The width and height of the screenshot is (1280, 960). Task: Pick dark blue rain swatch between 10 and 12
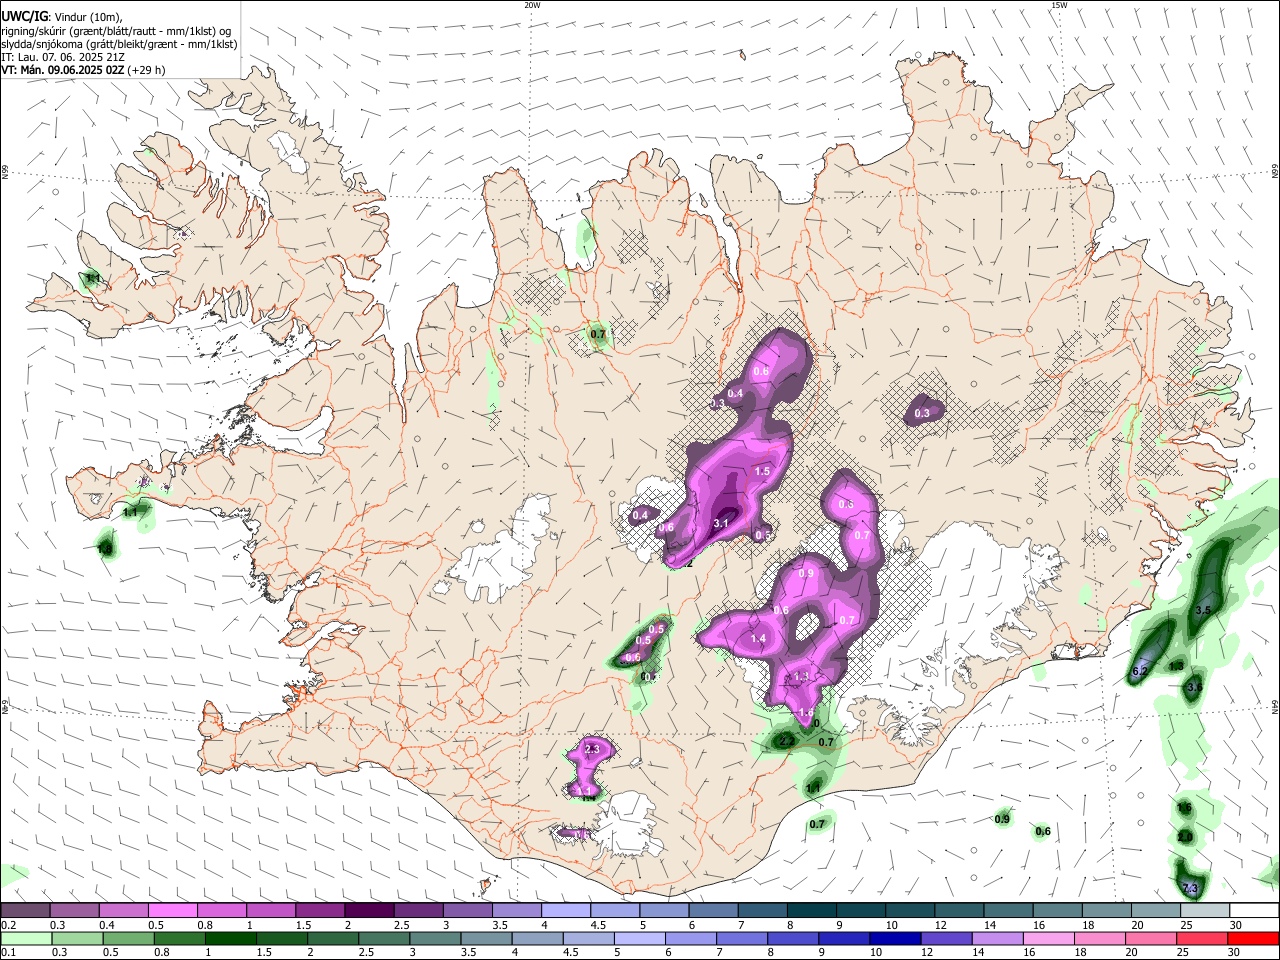(x=893, y=938)
